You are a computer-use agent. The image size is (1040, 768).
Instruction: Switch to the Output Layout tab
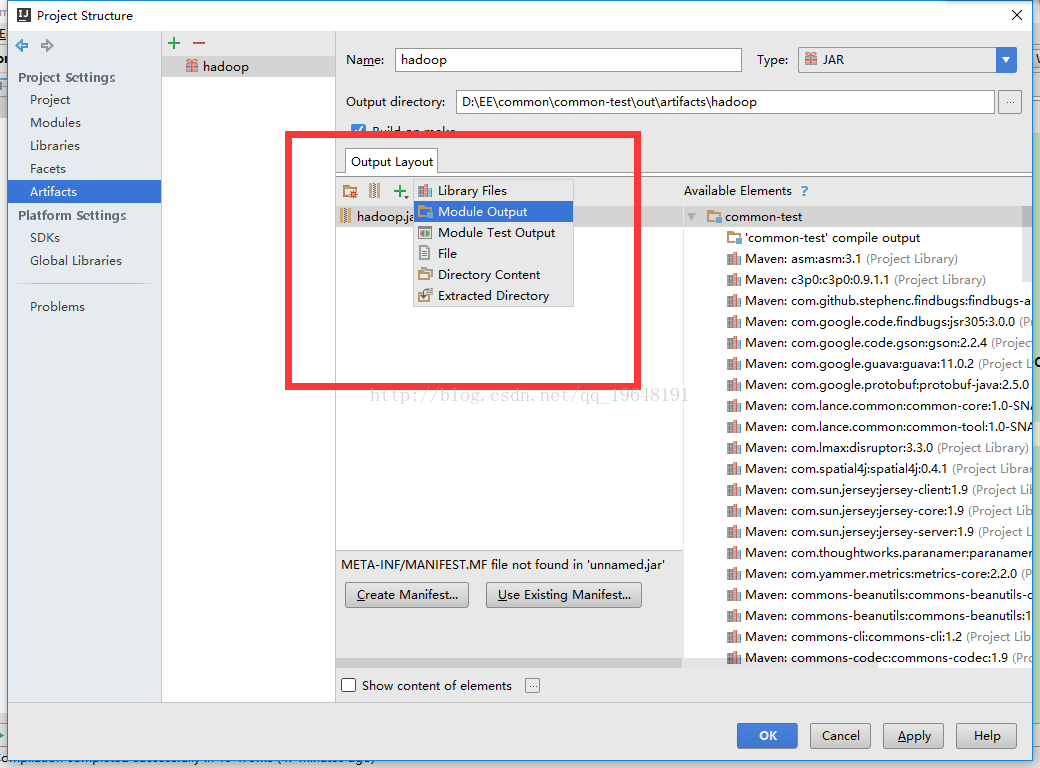[x=391, y=162]
